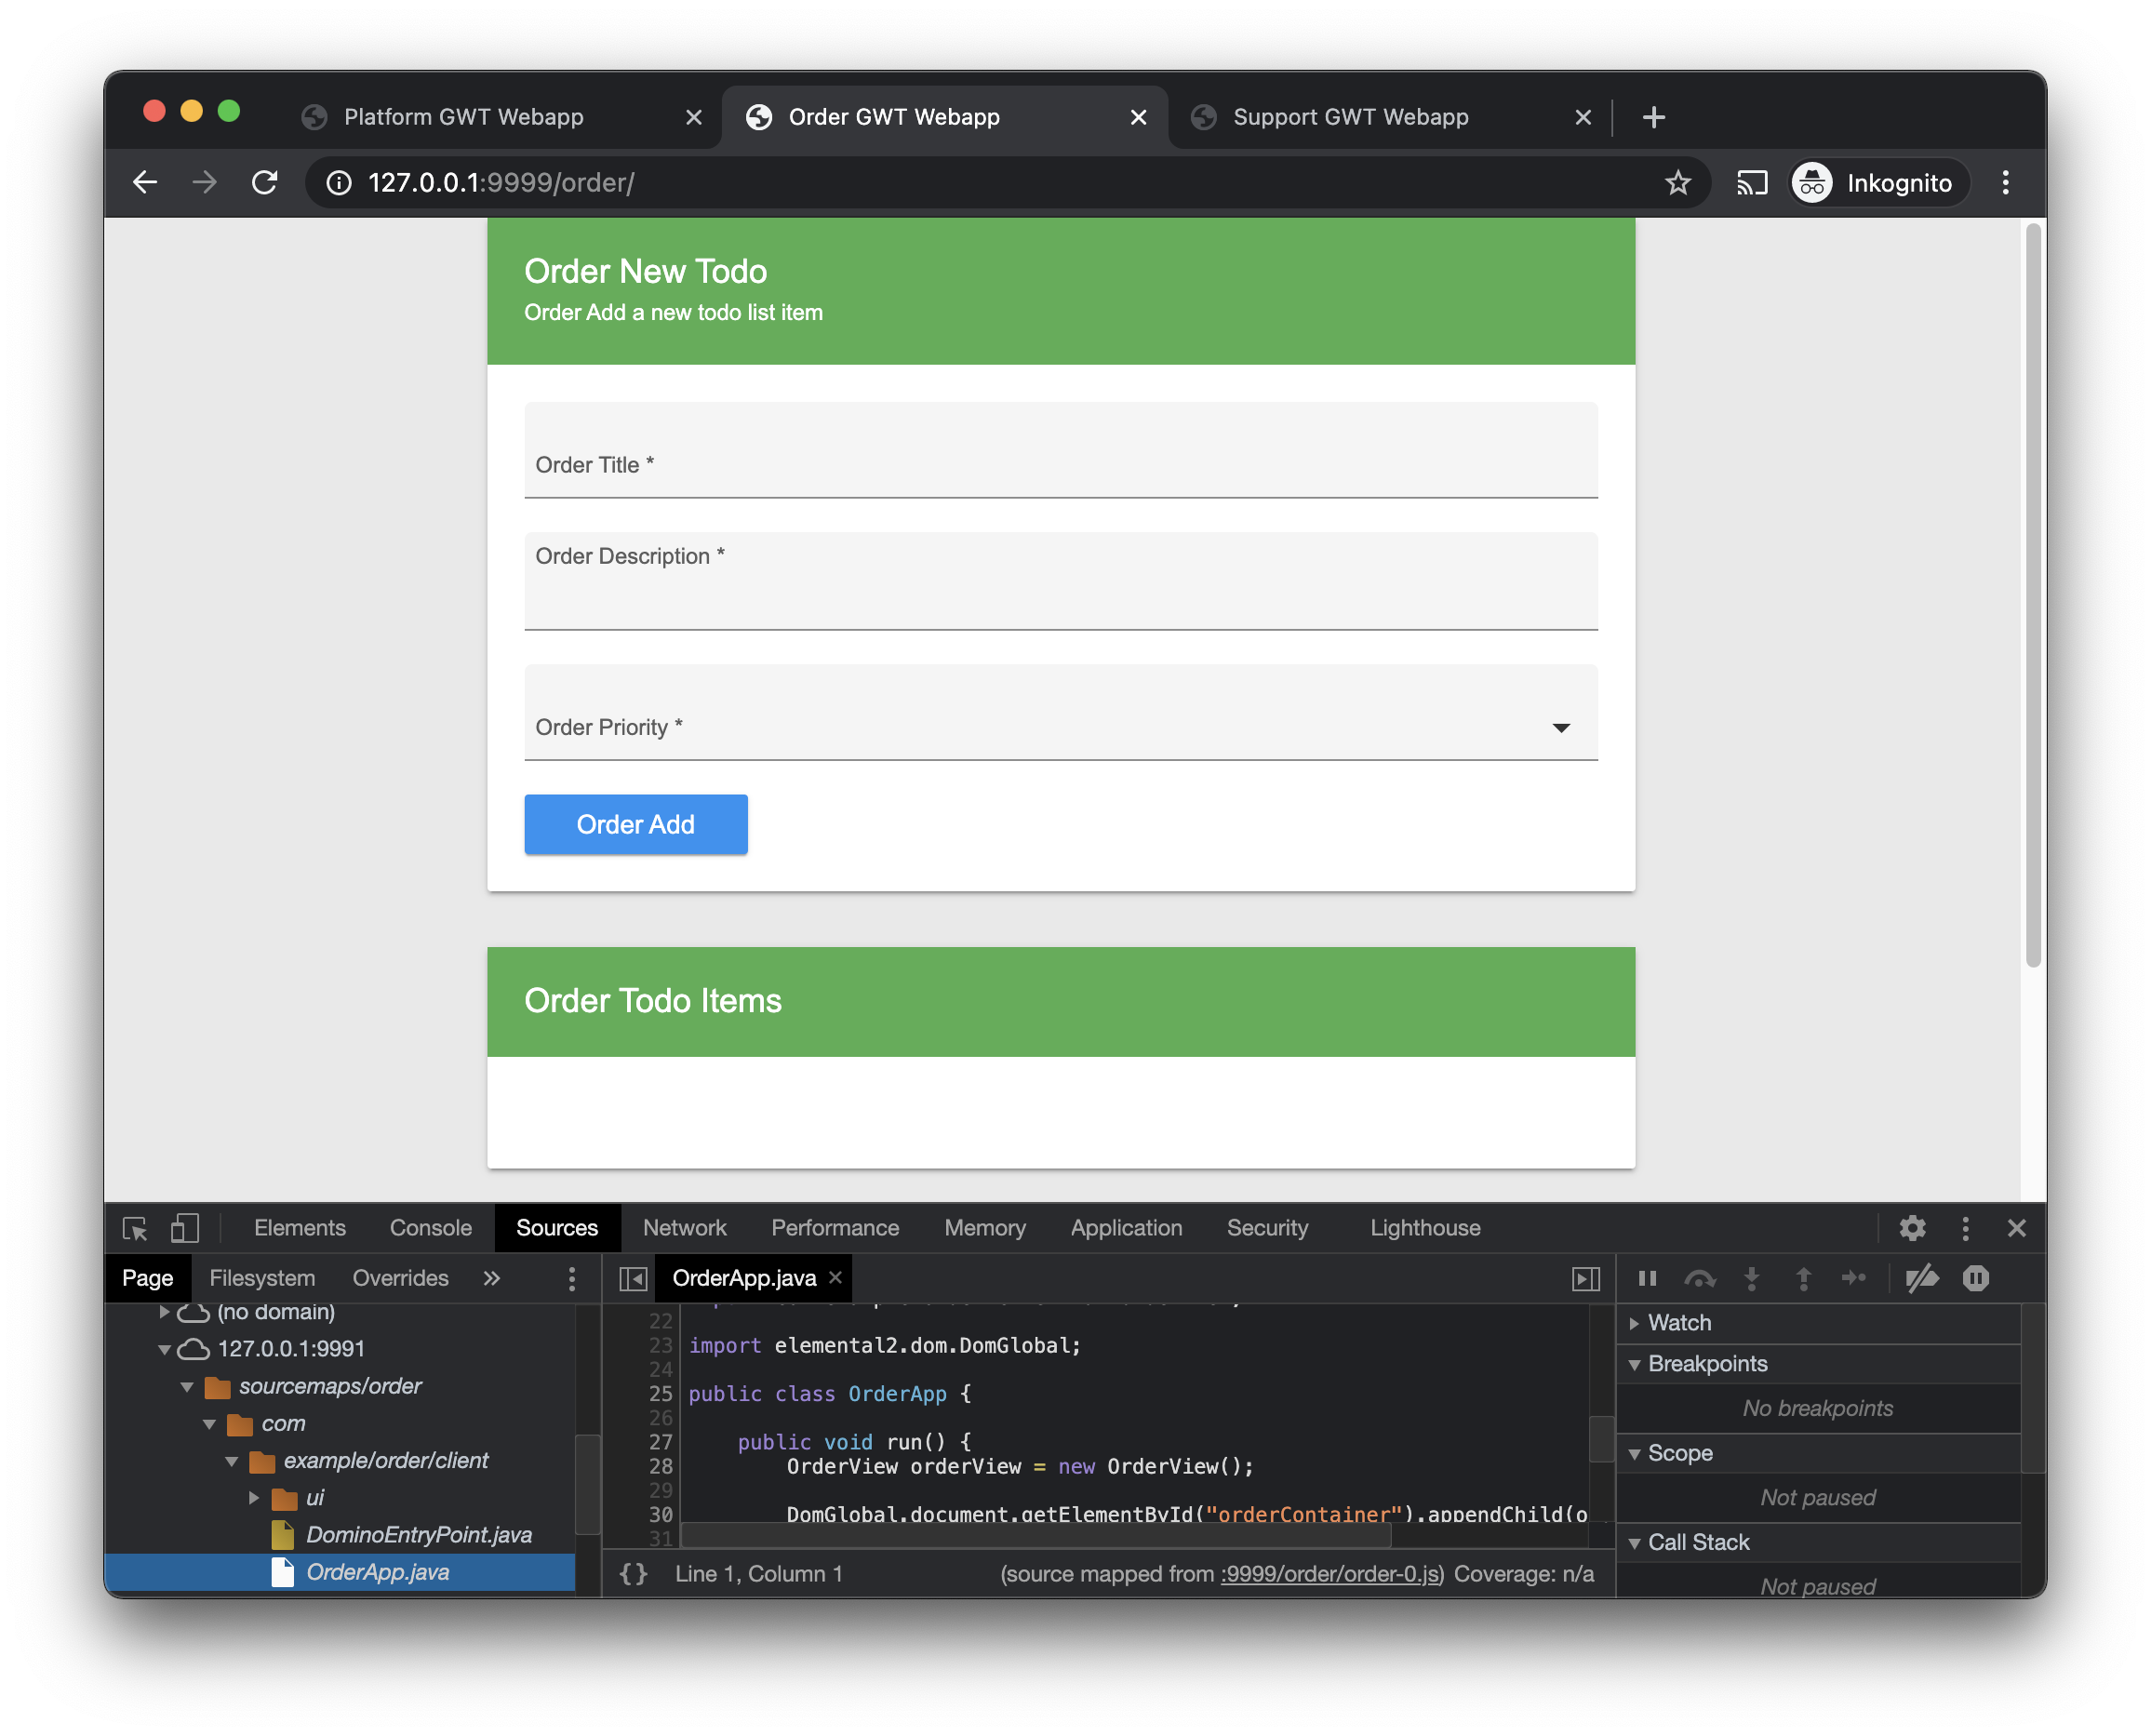Focus the Order Description text area
2151x1736 pixels.
coord(1061,580)
